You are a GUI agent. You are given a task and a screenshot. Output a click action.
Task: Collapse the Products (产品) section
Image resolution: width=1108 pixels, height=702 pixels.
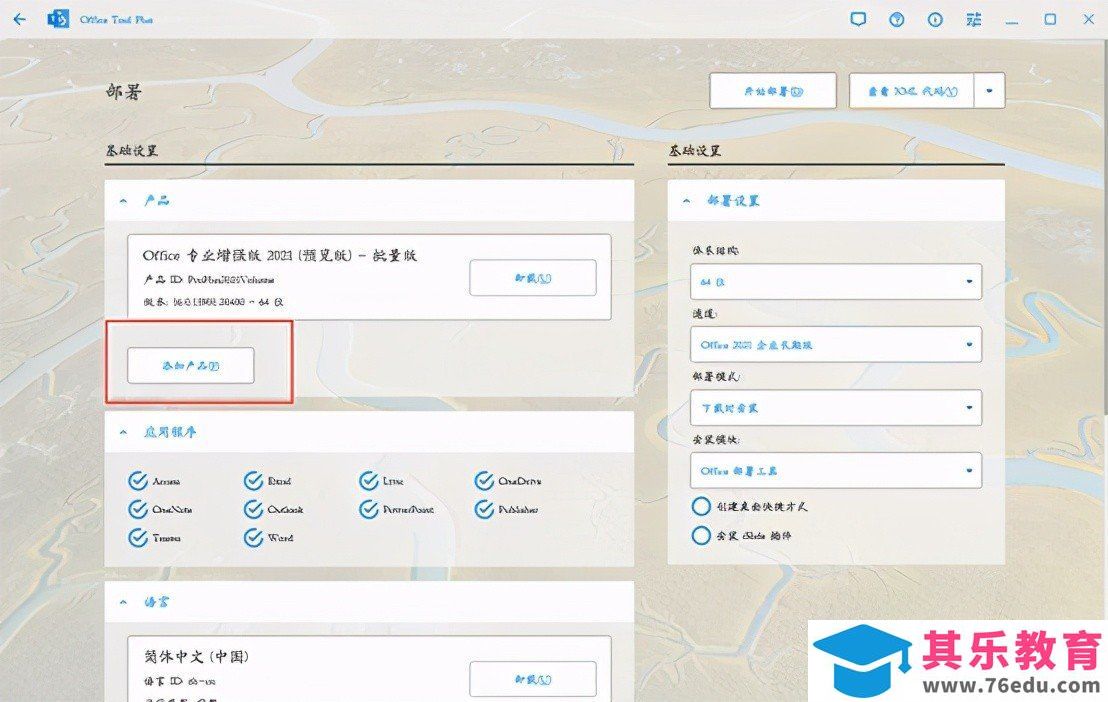[x=124, y=201]
